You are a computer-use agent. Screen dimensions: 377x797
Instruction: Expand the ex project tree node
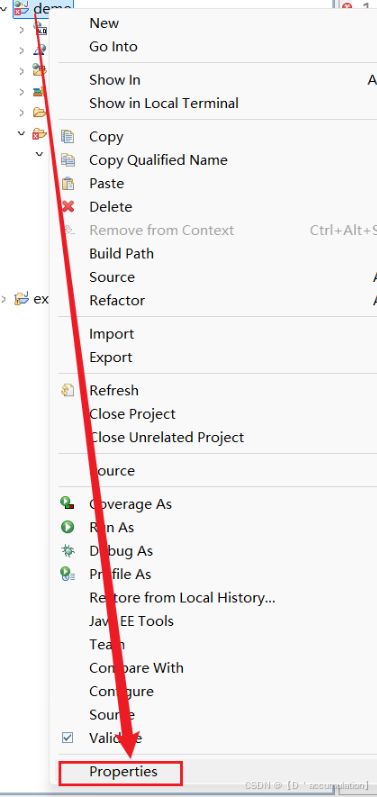click(x=4, y=299)
